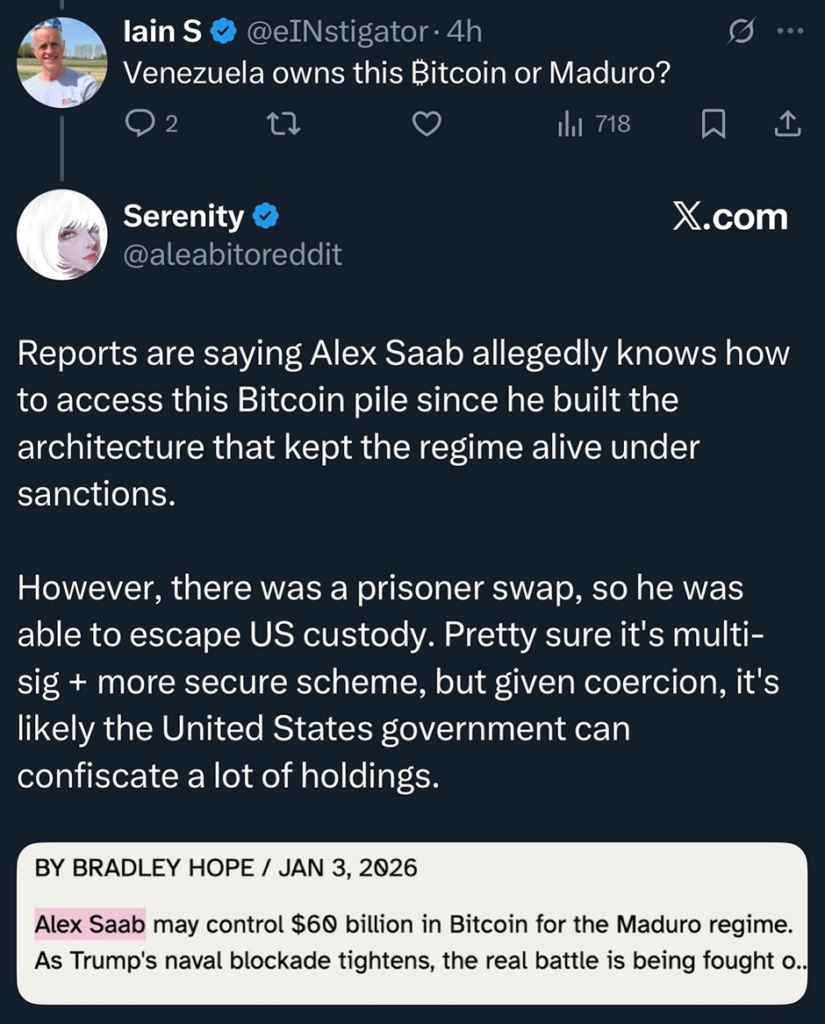Viewport: 825px width, 1024px height.
Task: Bookmark Iain S's post
Action: point(712,124)
